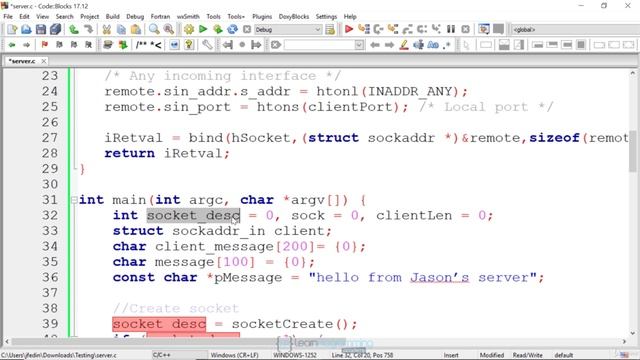Open Find with the magnifier icon
640x360 pixels.
[154, 29]
